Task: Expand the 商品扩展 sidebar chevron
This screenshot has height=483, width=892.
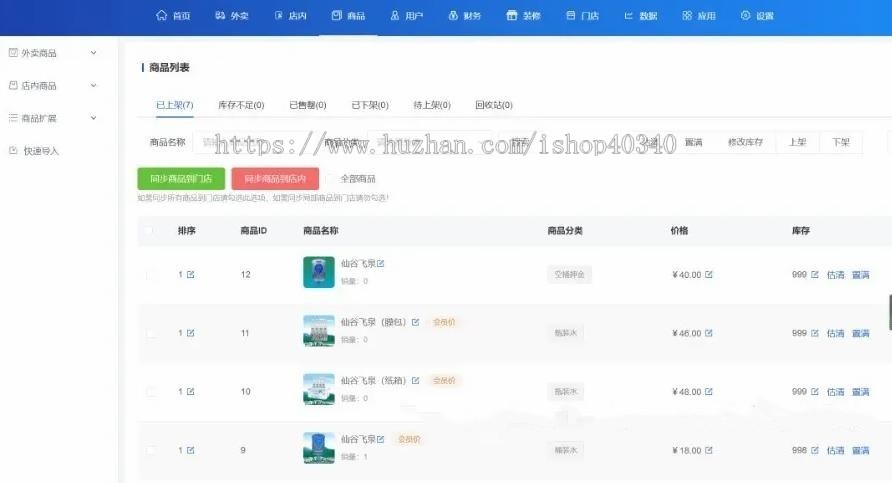Action: coord(93,118)
